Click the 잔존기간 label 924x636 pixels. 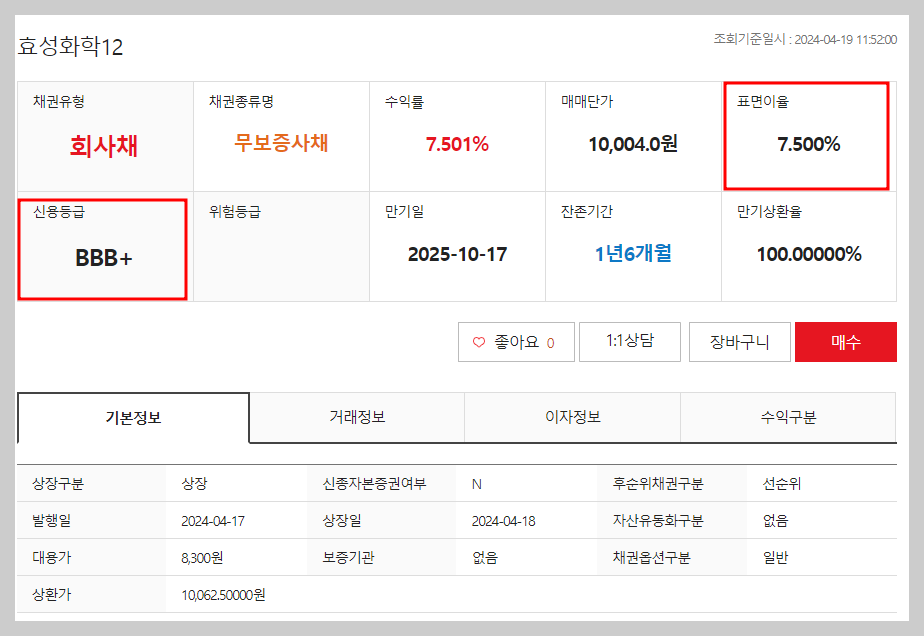pos(587,212)
